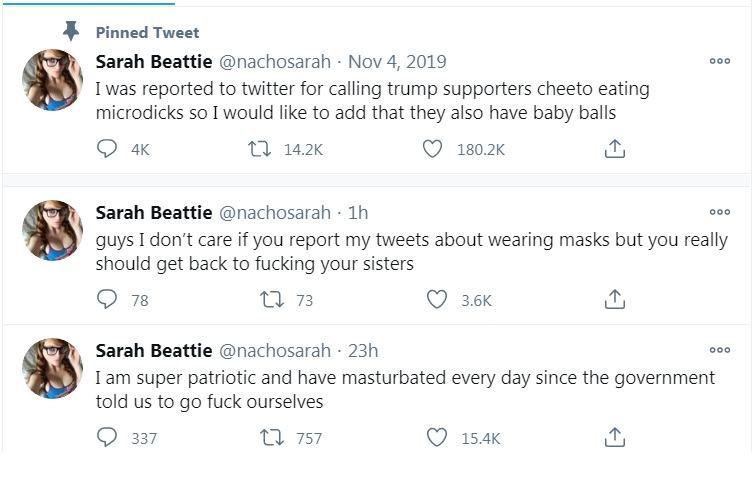Open the more options menu on the 23h tweet
The width and height of the screenshot is (752, 500).
[x=719, y=350]
